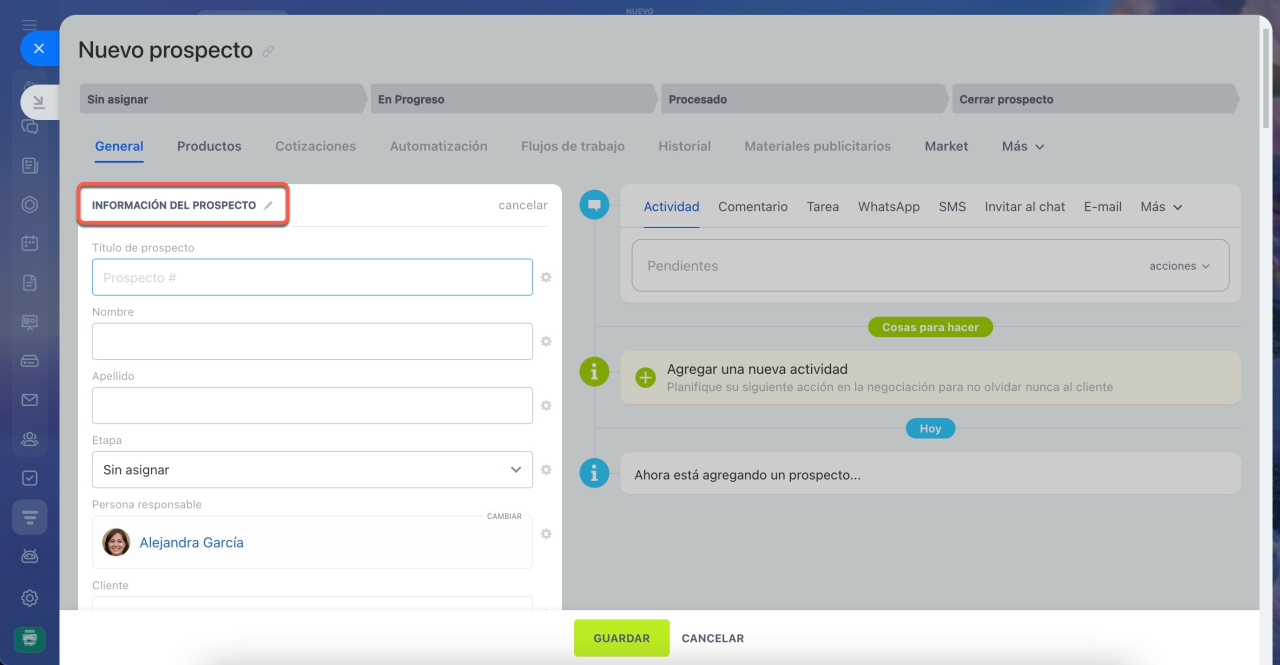Viewport: 1280px width, 665px height.
Task: Click the Título de prospecto input field
Action: point(312,277)
